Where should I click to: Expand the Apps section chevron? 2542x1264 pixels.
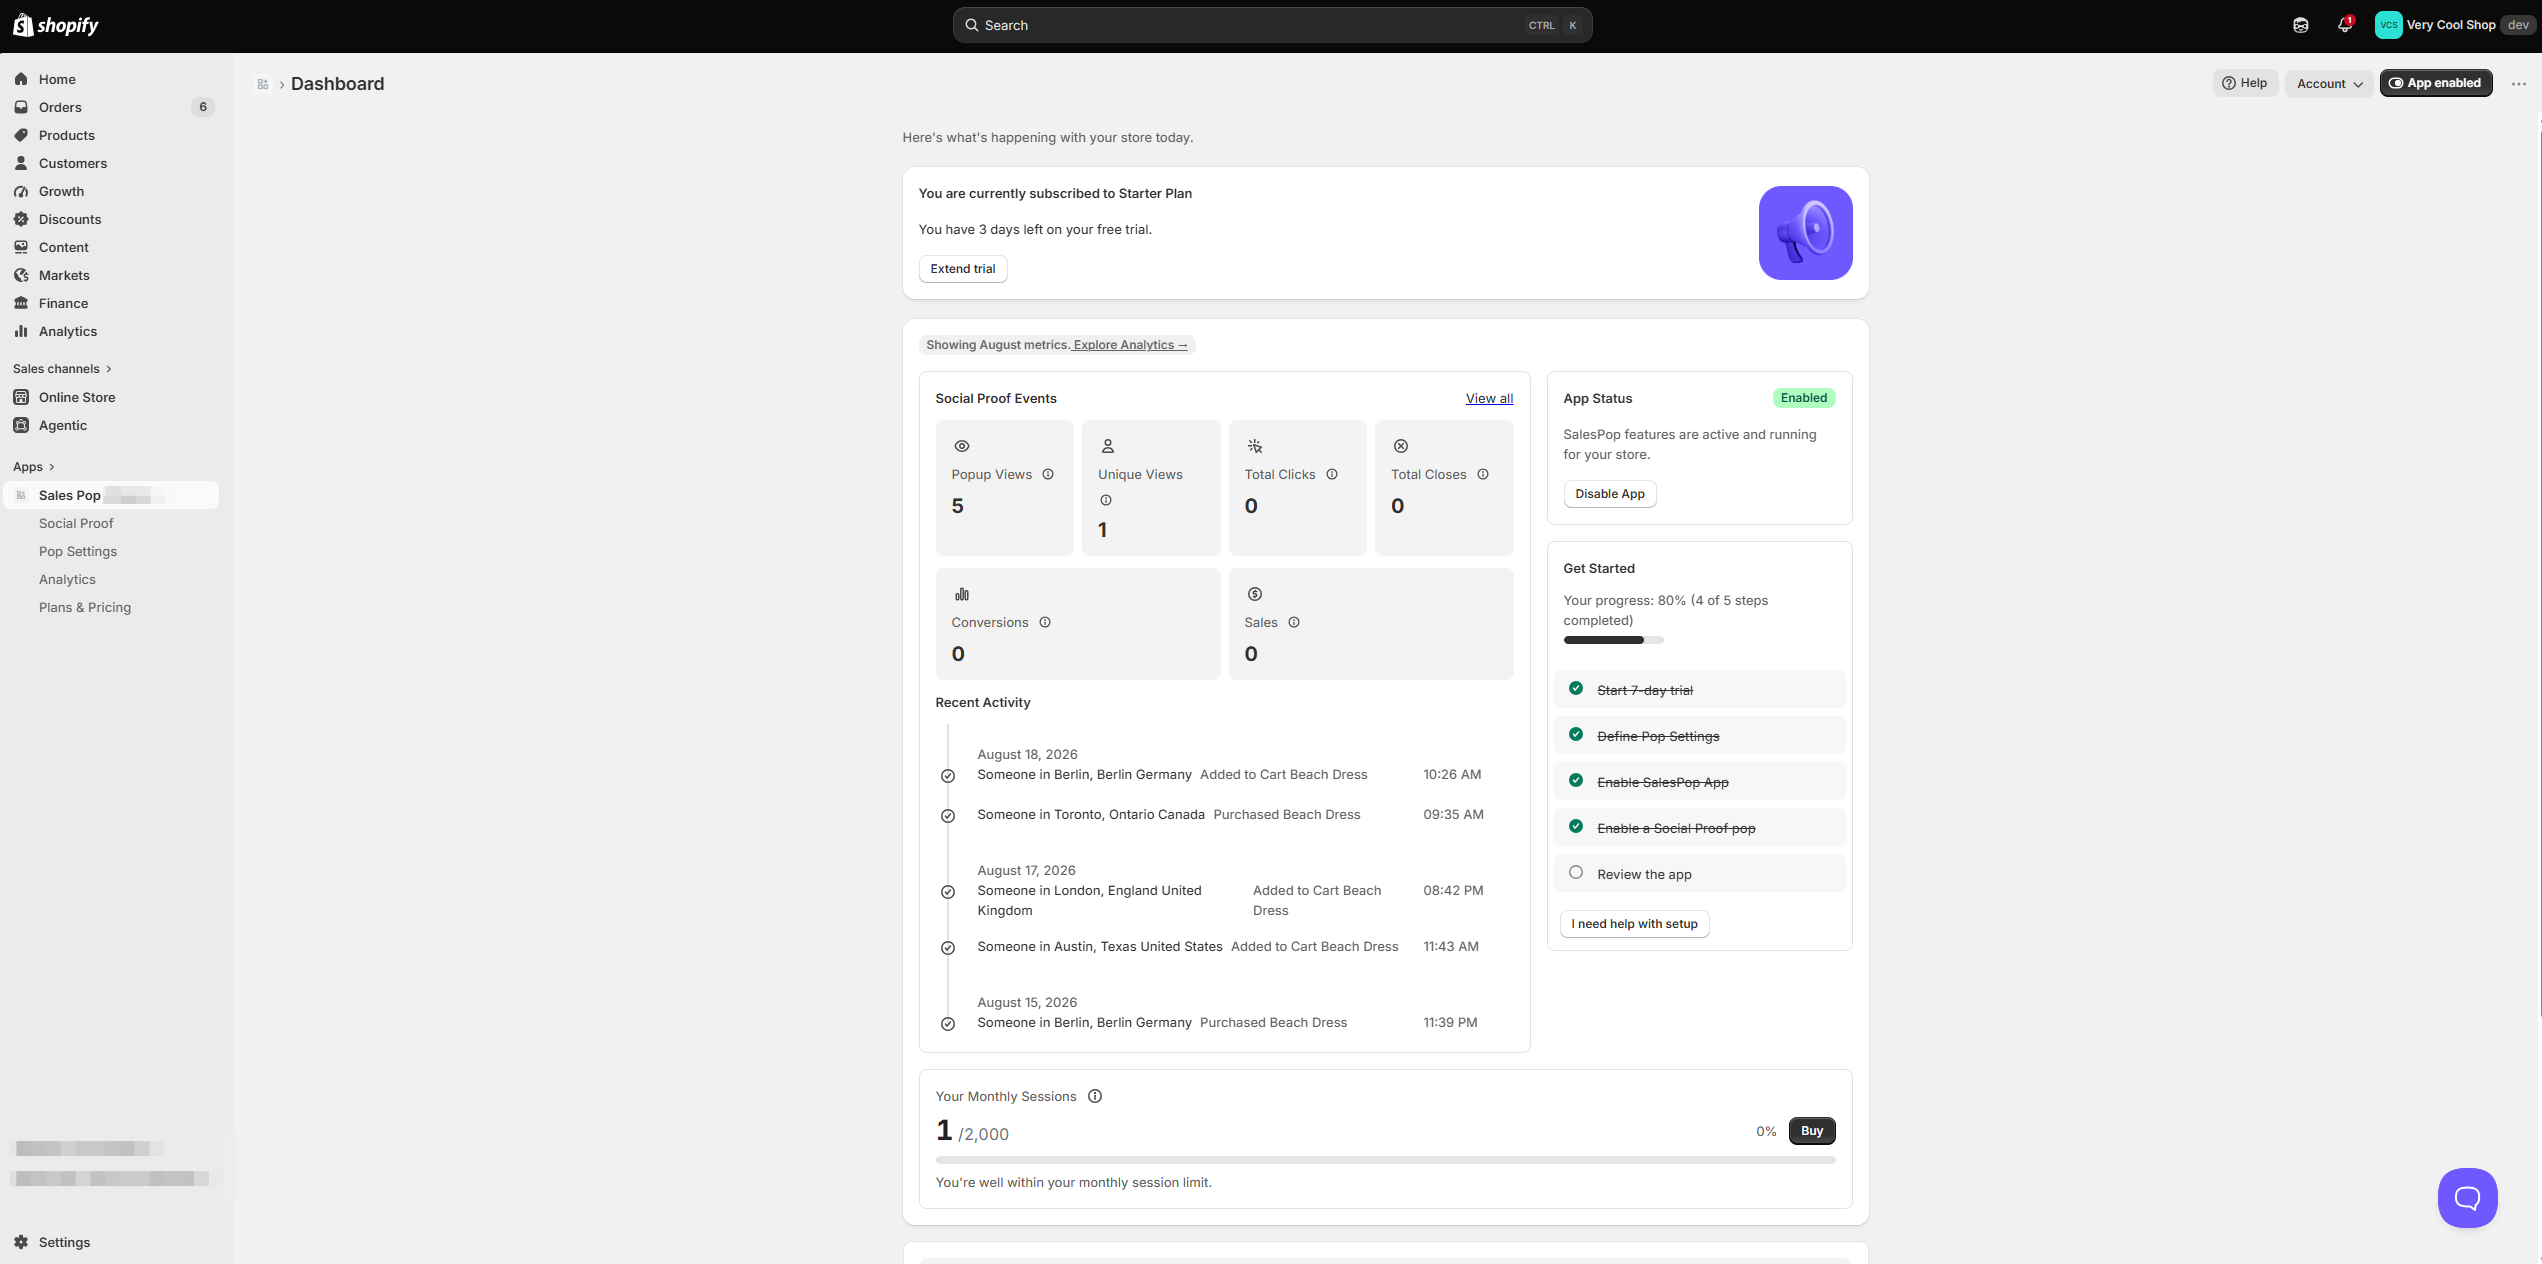coord(52,467)
